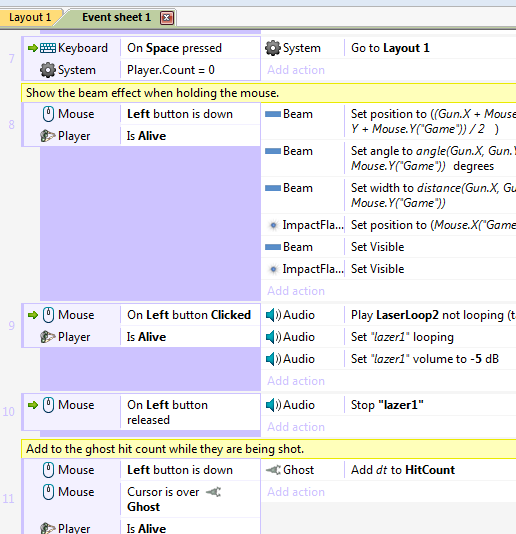Screen dimensions: 516x534
Task: Select 'Cursor is over Ghost' condition
Action: click(174, 499)
